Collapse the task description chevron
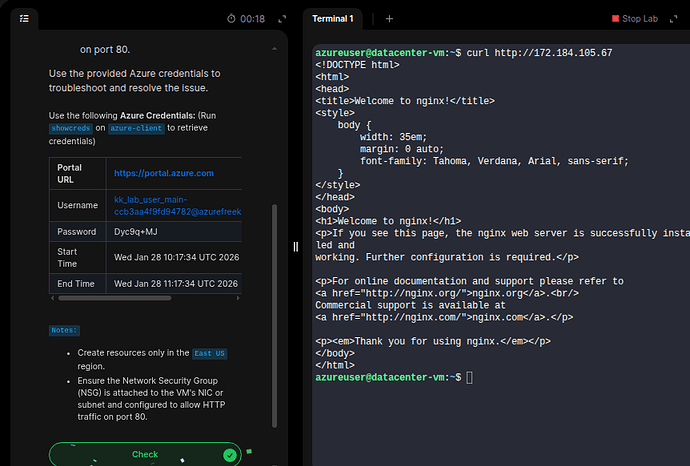The image size is (690, 466). (274, 48)
